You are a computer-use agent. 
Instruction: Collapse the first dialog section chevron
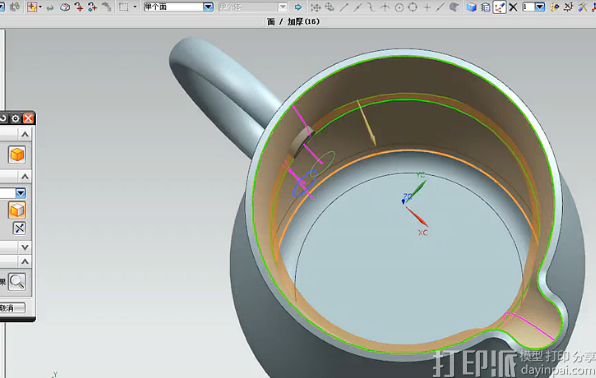(25, 134)
